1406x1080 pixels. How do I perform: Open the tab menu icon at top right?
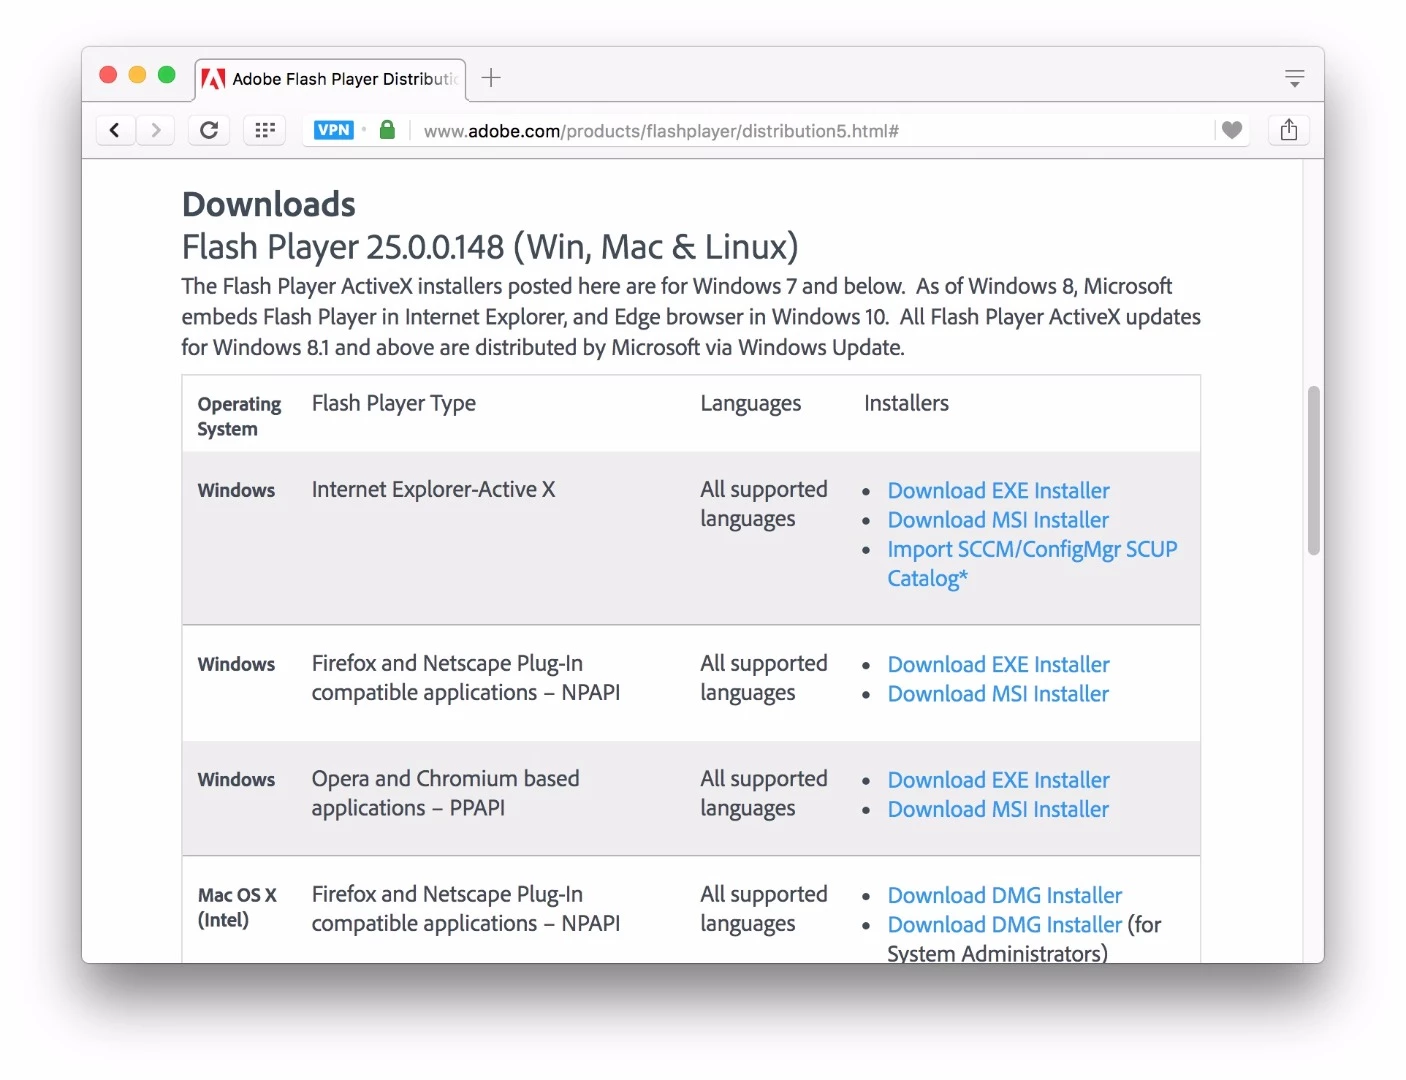coord(1295,78)
